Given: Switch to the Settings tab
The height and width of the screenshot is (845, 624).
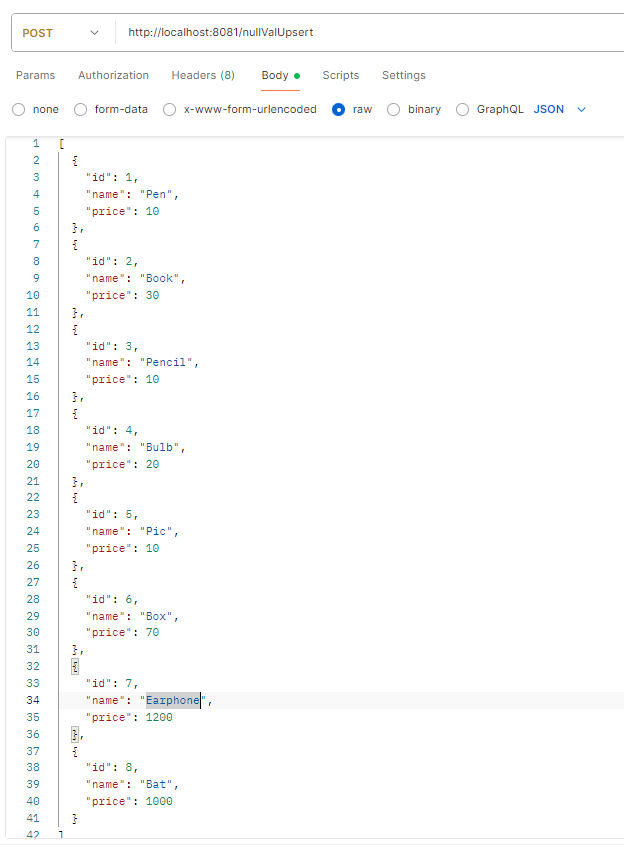Looking at the screenshot, I should (x=403, y=75).
